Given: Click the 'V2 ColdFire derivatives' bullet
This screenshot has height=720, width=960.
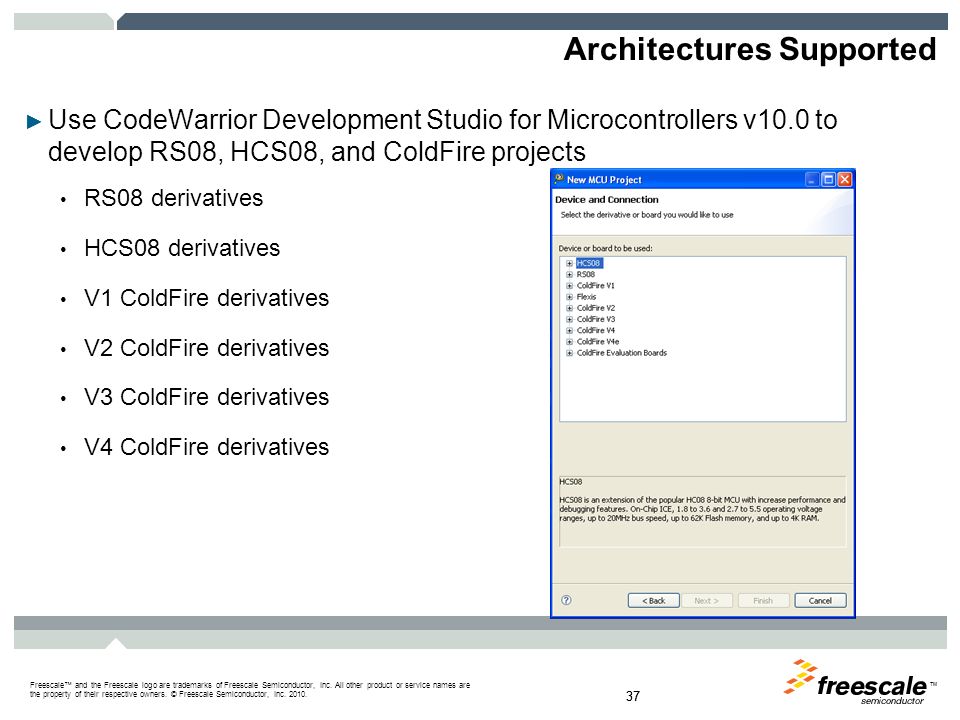Looking at the screenshot, I should [207, 348].
